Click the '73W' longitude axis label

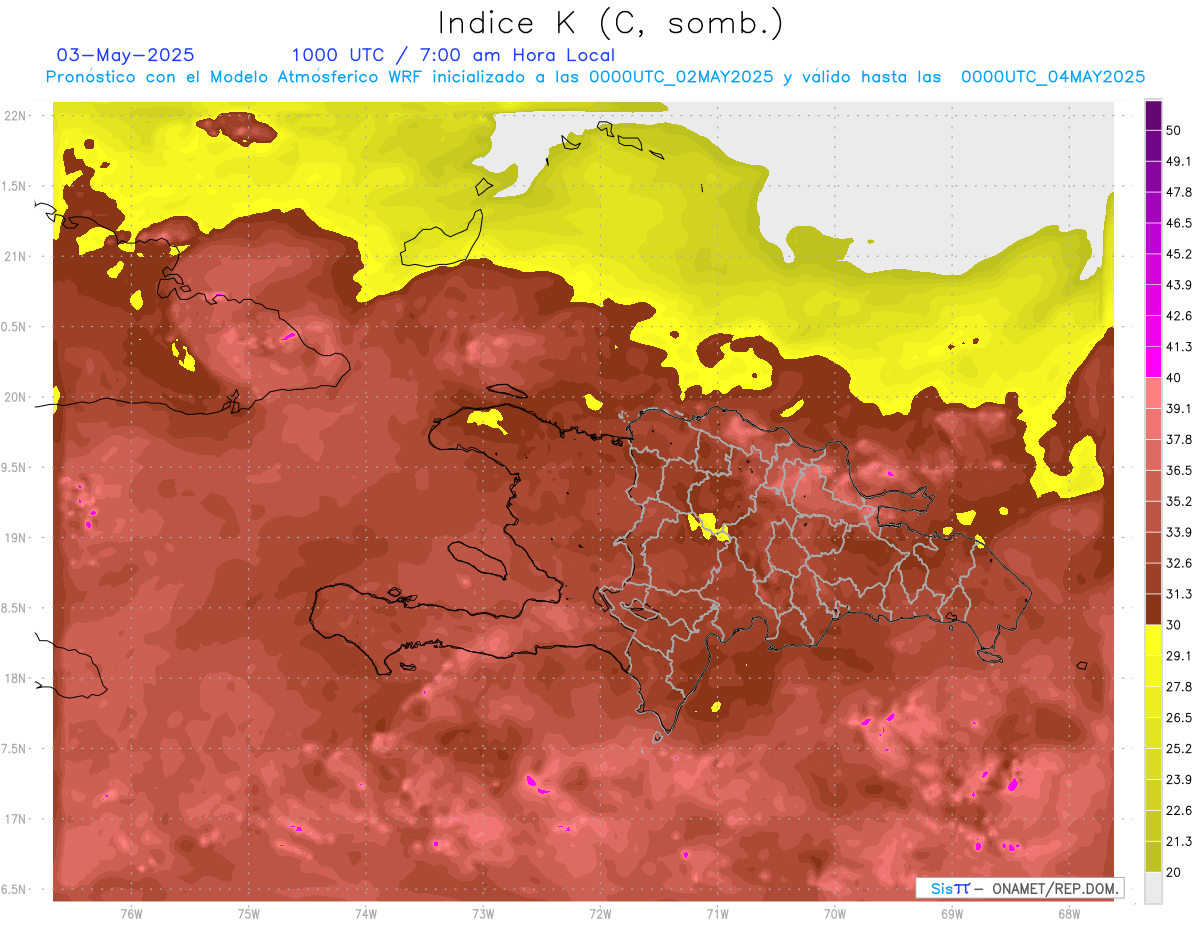point(483,914)
